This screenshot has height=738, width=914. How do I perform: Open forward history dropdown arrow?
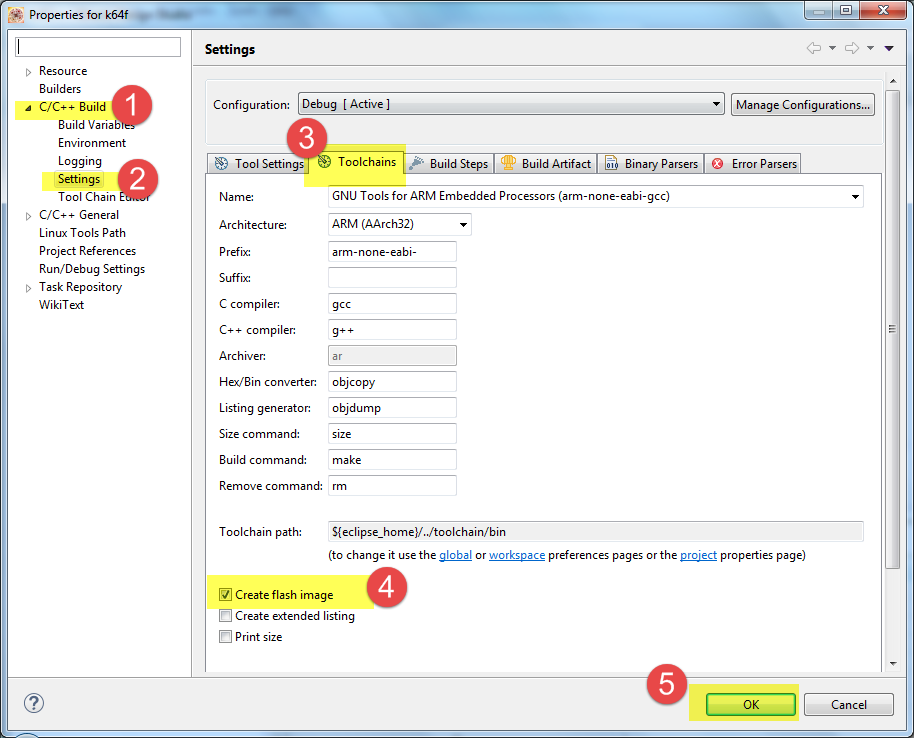(870, 48)
